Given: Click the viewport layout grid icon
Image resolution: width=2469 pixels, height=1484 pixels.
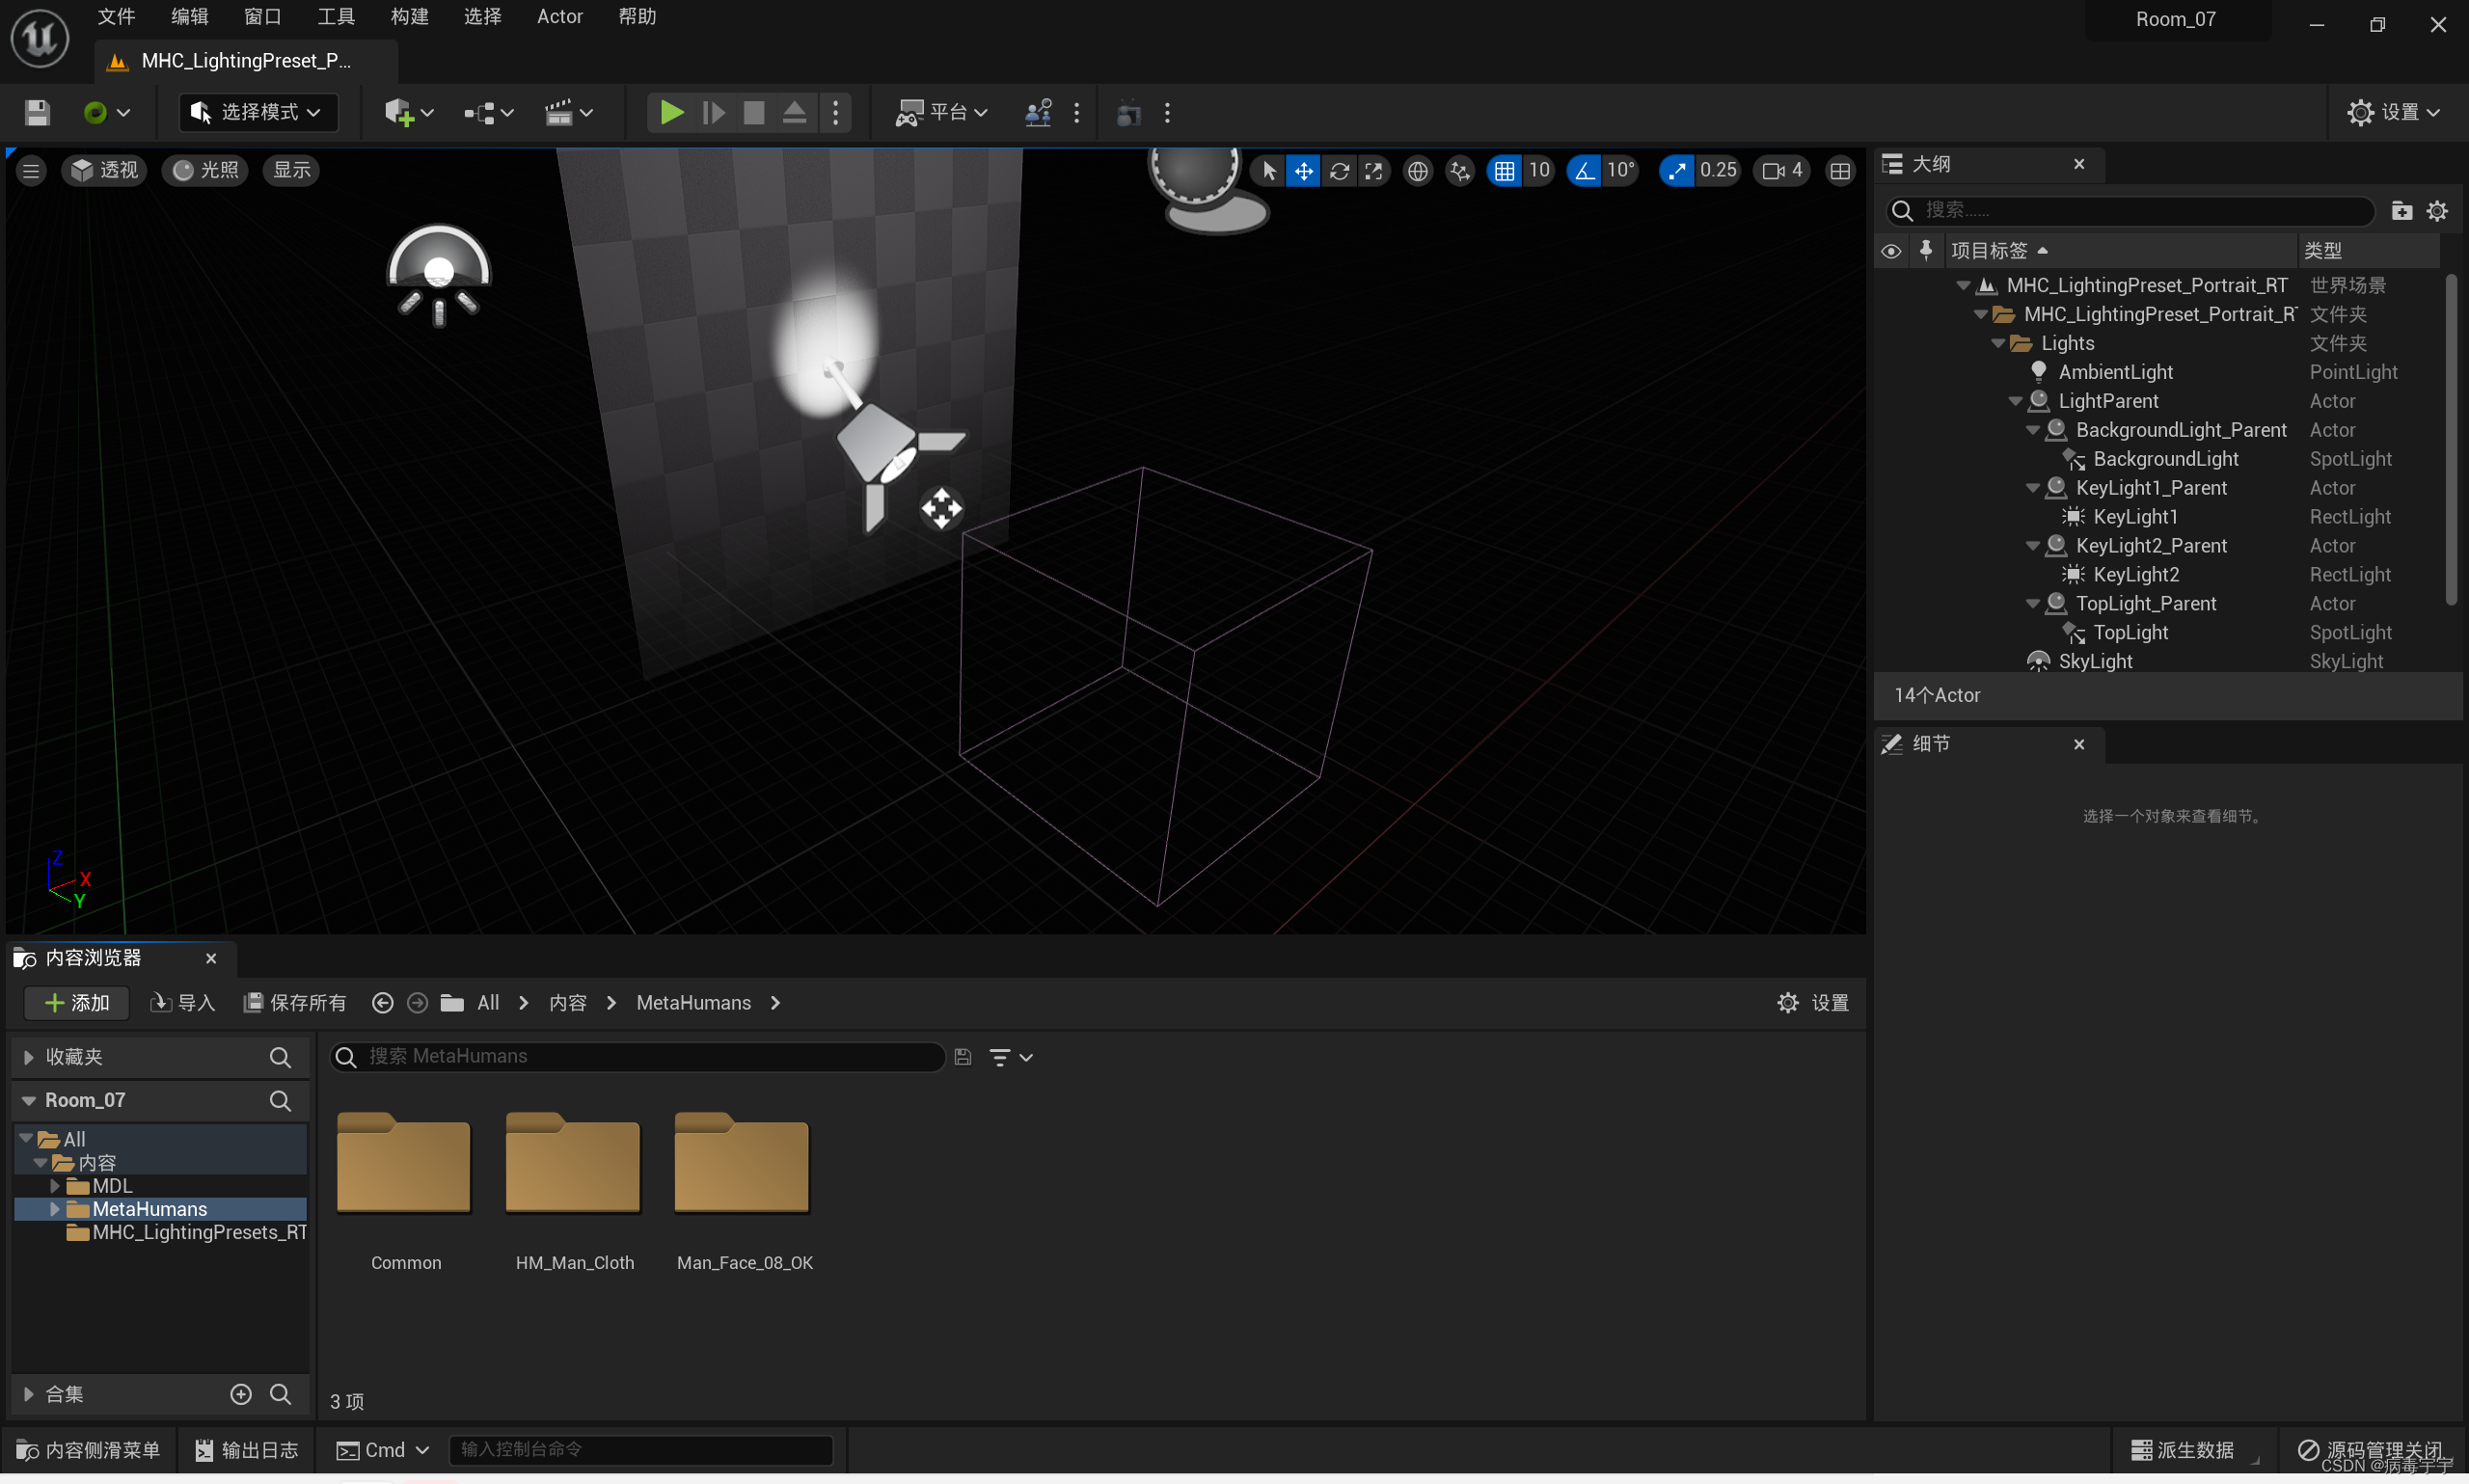Looking at the screenshot, I should (1839, 171).
